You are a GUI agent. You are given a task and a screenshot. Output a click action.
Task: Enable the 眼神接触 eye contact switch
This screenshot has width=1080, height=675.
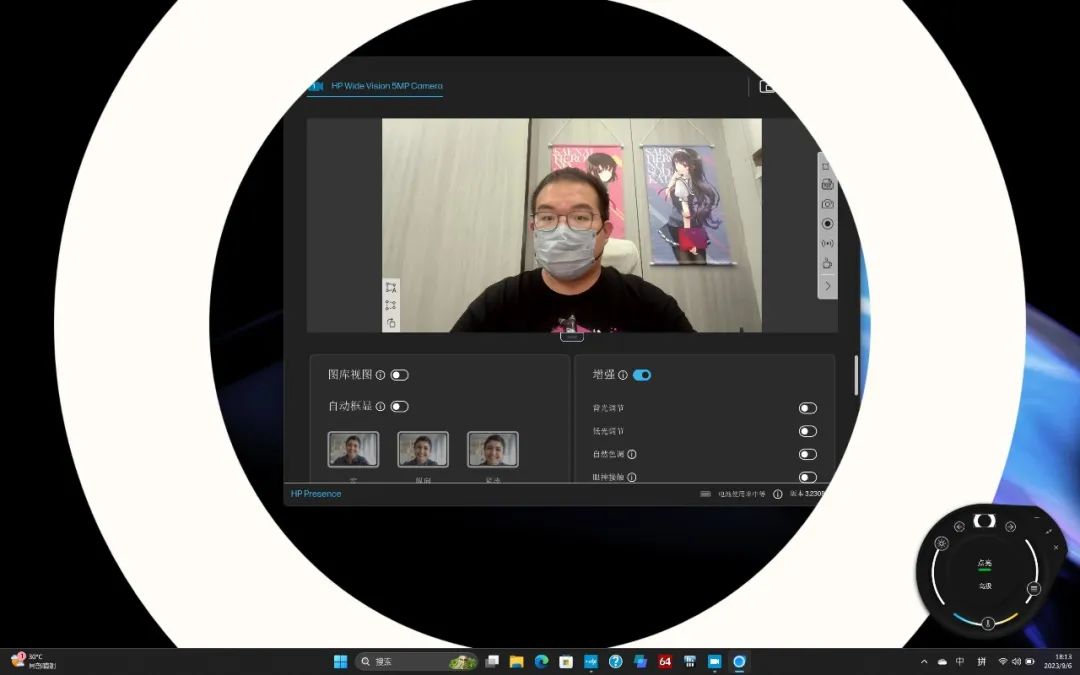coord(808,477)
